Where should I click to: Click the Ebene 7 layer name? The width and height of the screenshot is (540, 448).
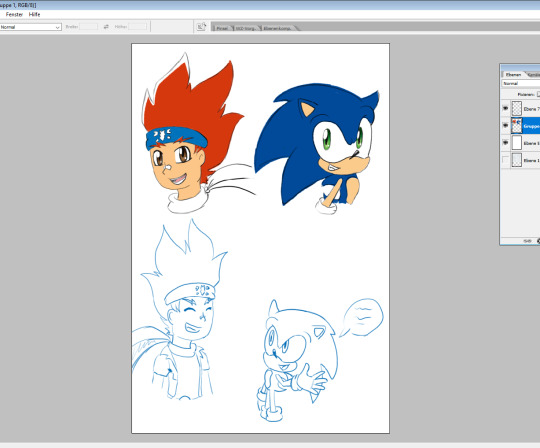coord(531,109)
